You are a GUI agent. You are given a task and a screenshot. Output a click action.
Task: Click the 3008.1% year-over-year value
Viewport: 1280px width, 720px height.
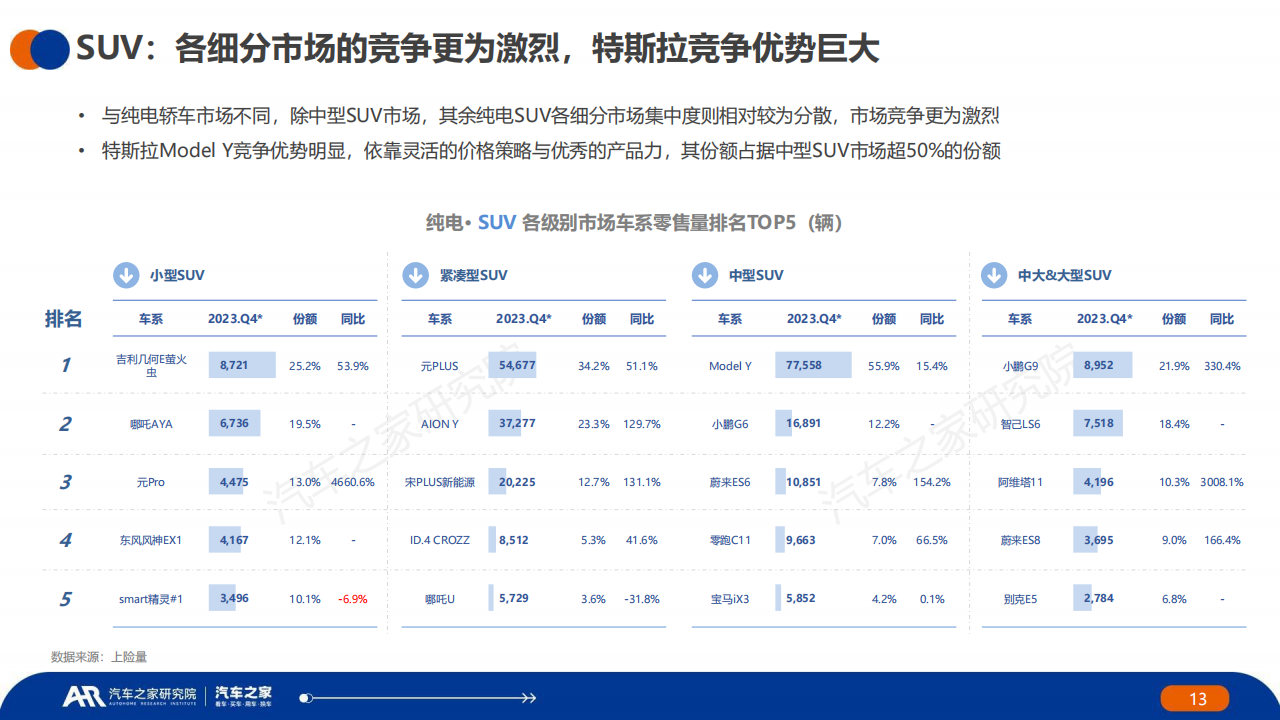click(1222, 482)
